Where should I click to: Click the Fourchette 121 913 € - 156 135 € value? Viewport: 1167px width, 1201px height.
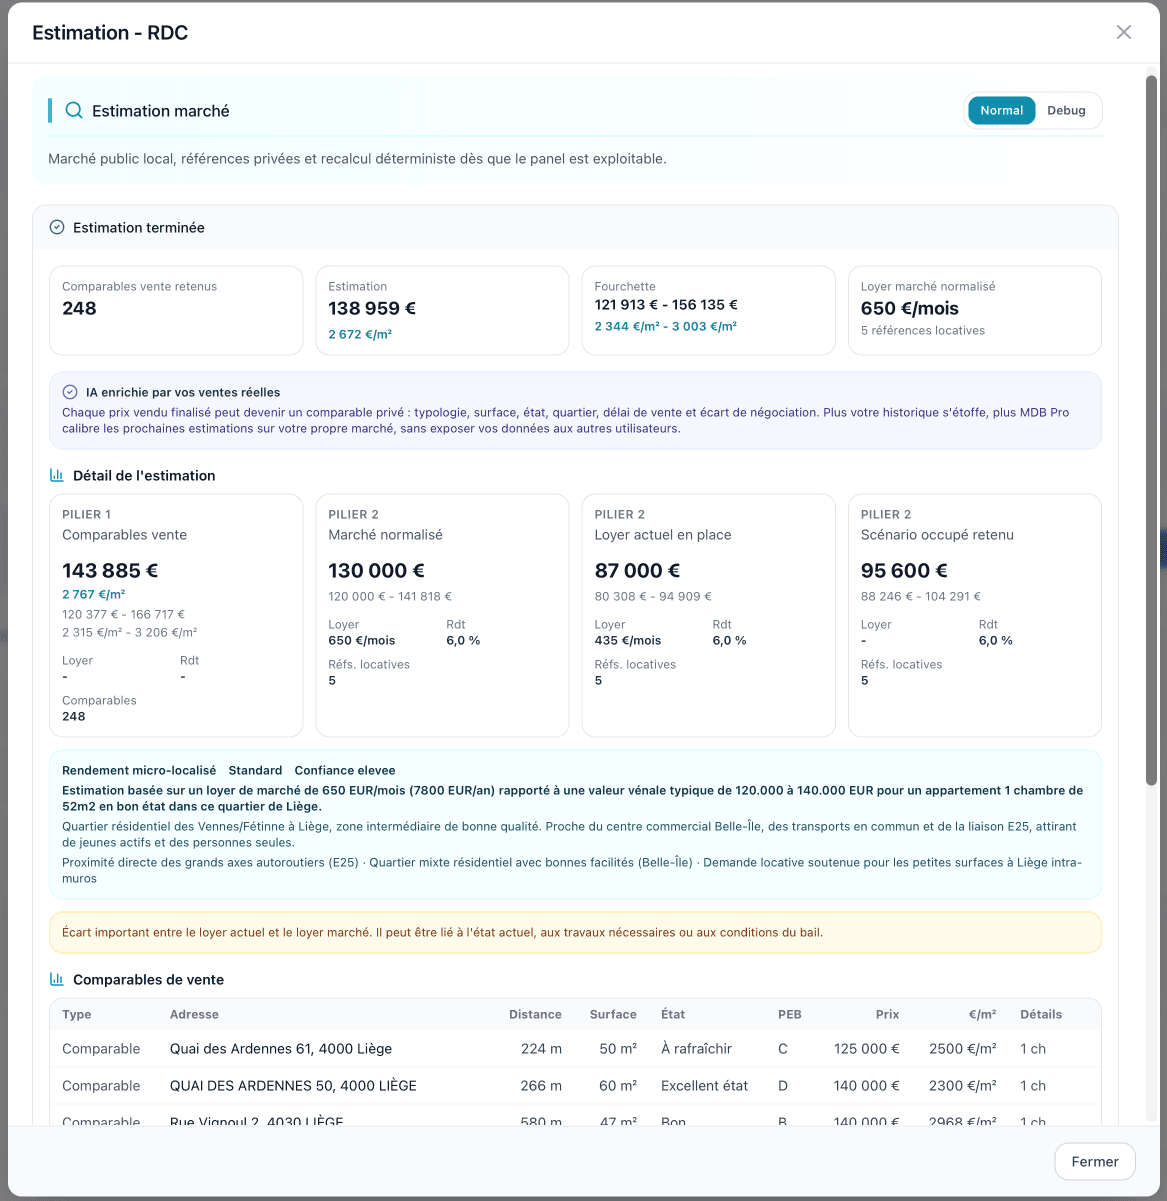(x=666, y=305)
